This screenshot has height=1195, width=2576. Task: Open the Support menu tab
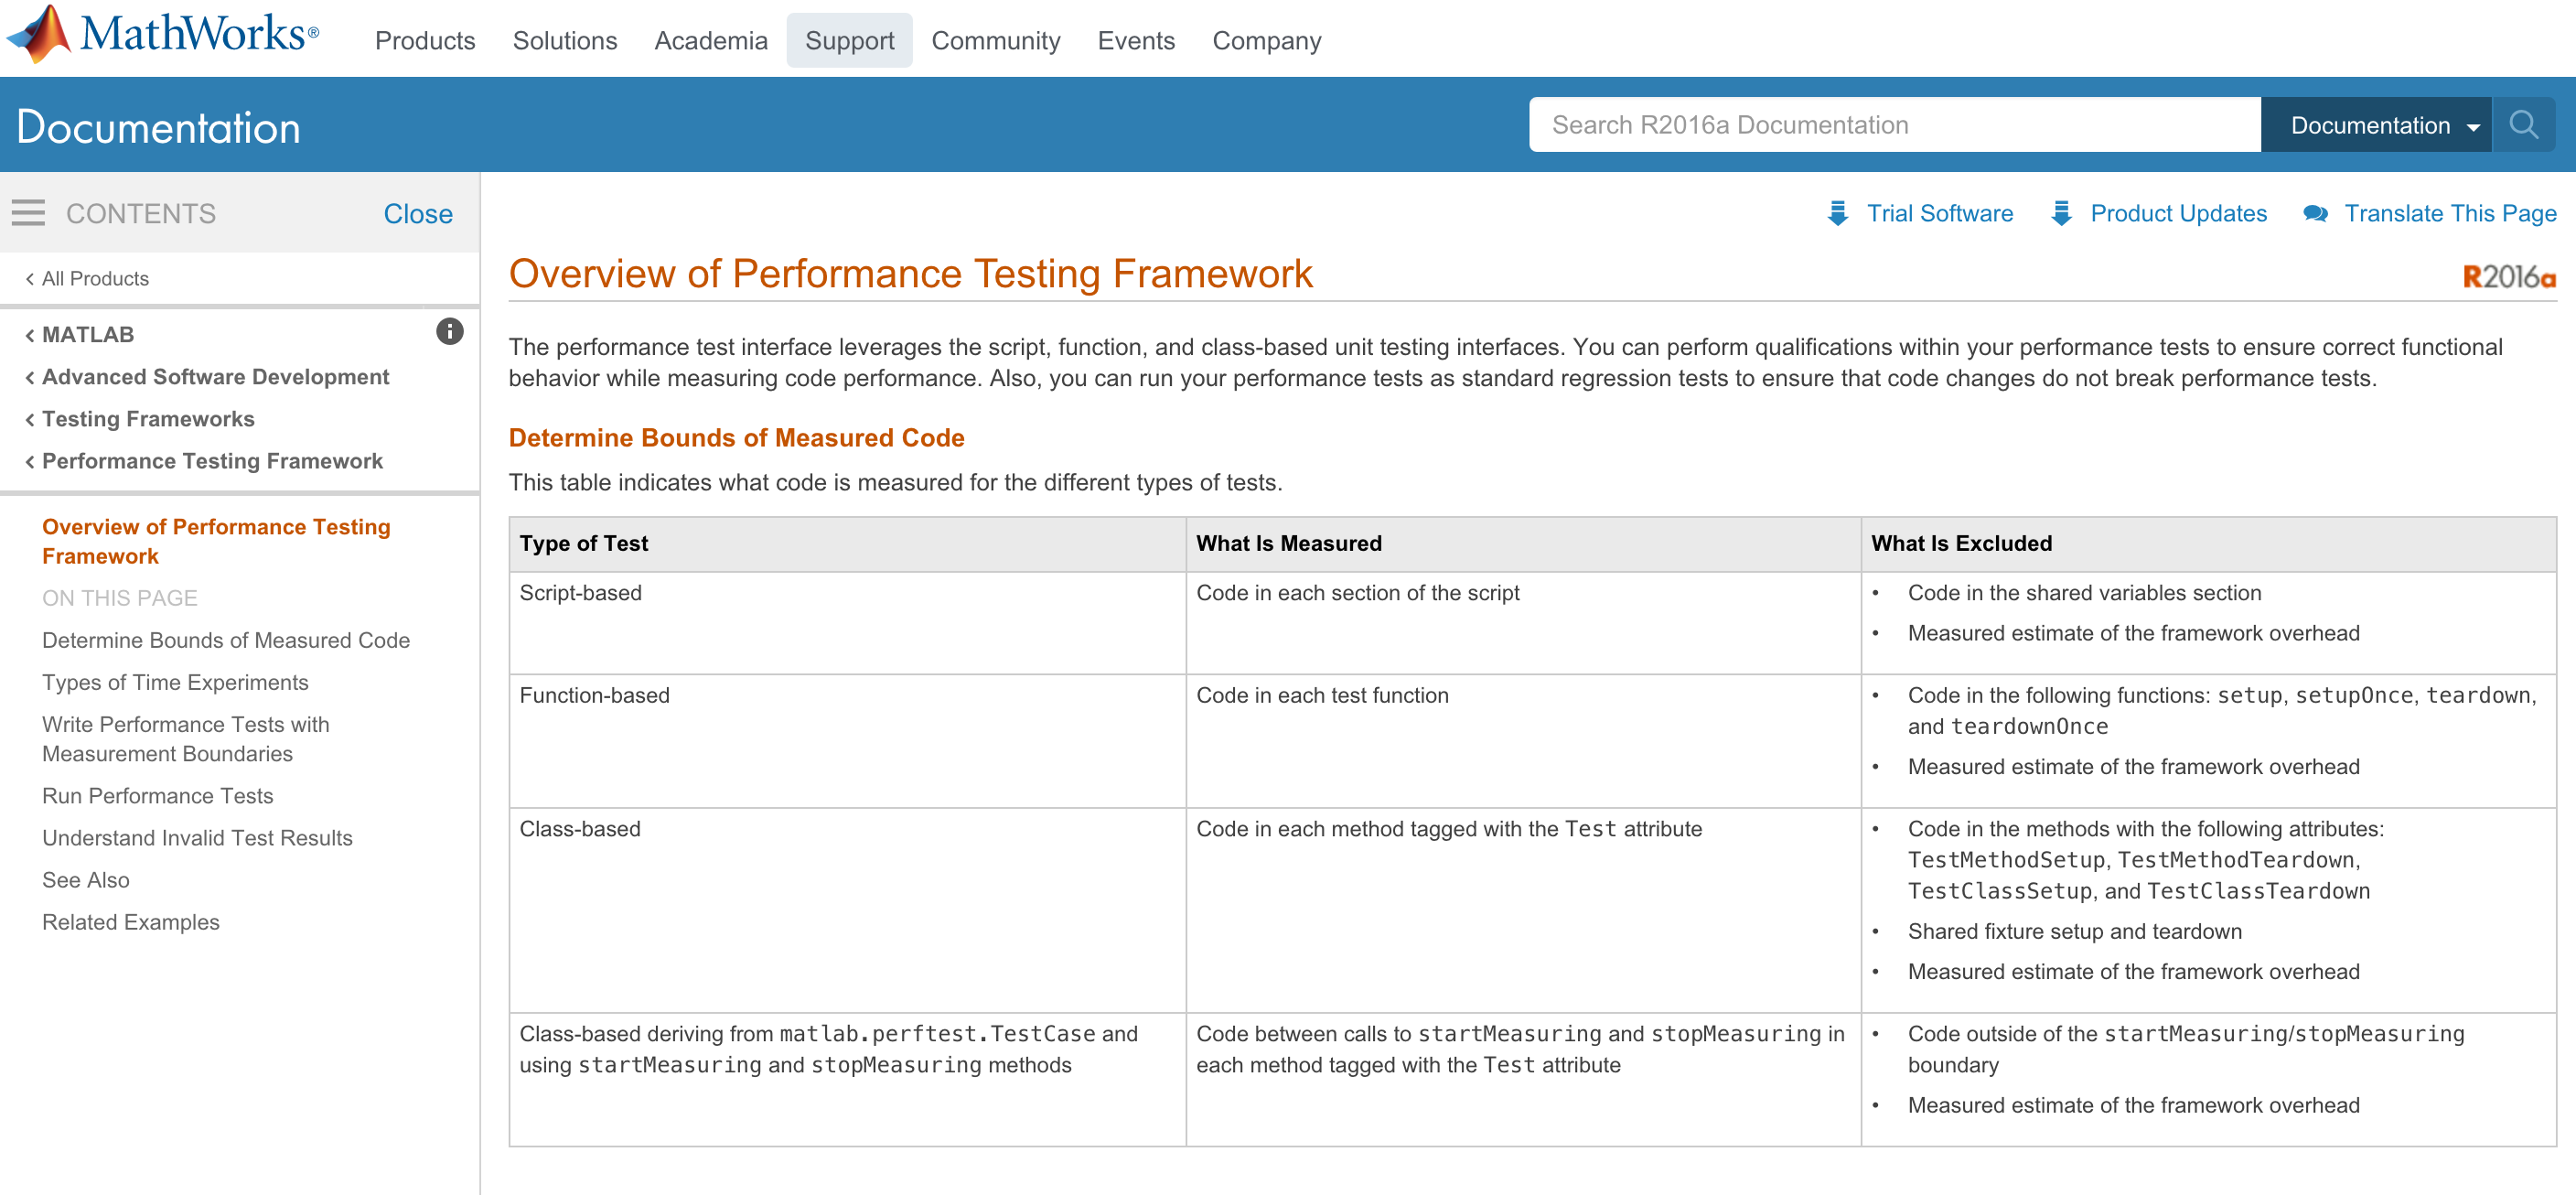[849, 40]
